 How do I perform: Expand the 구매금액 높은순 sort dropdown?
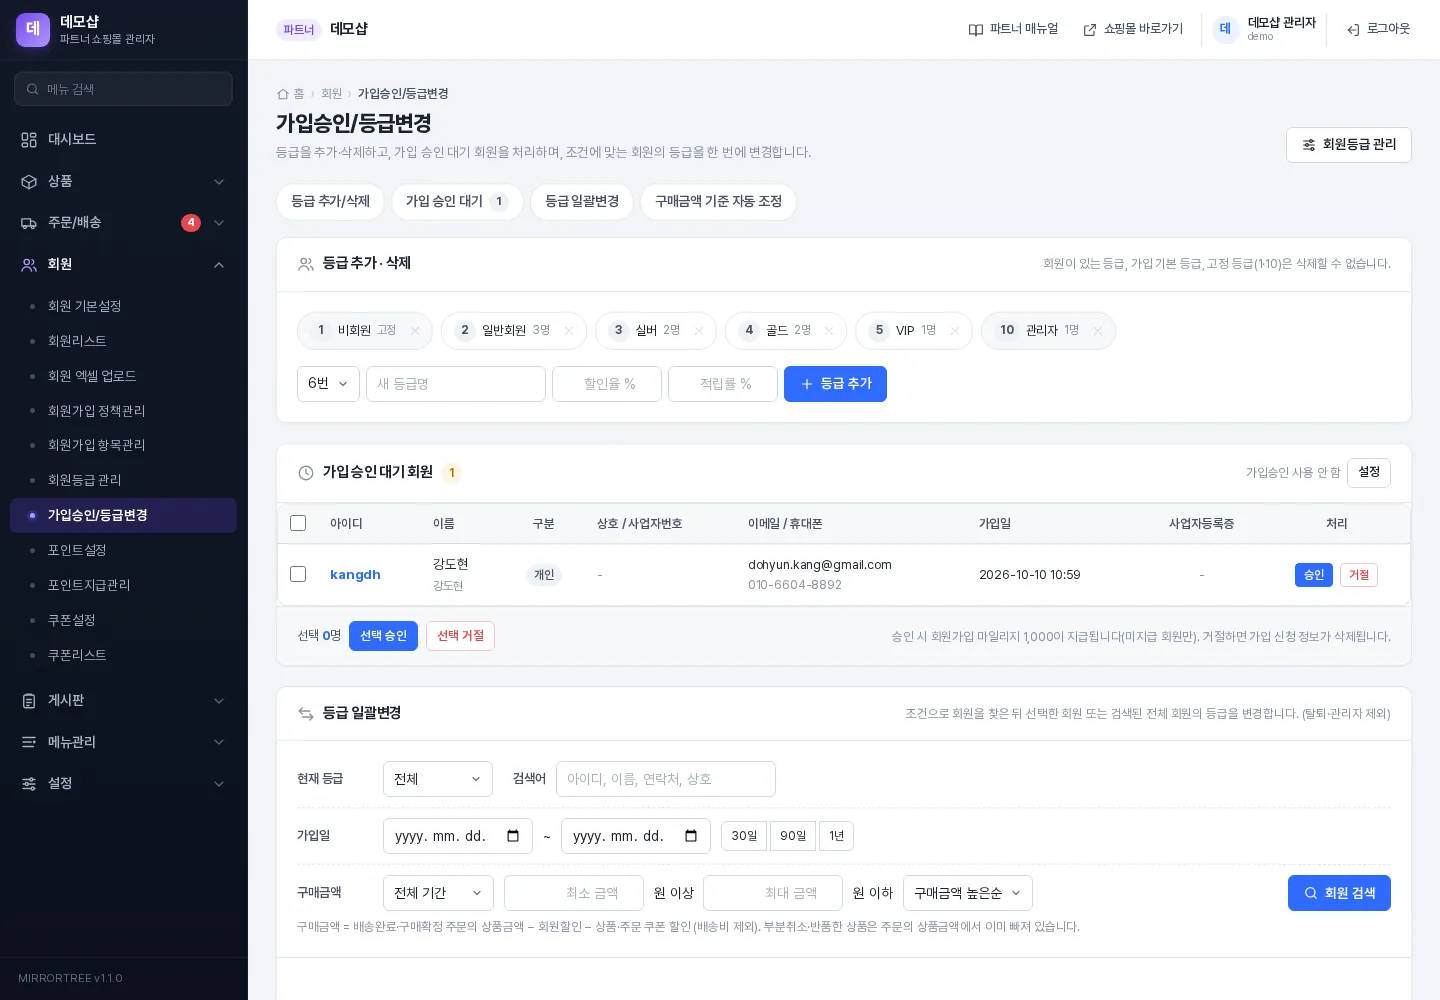pos(968,893)
